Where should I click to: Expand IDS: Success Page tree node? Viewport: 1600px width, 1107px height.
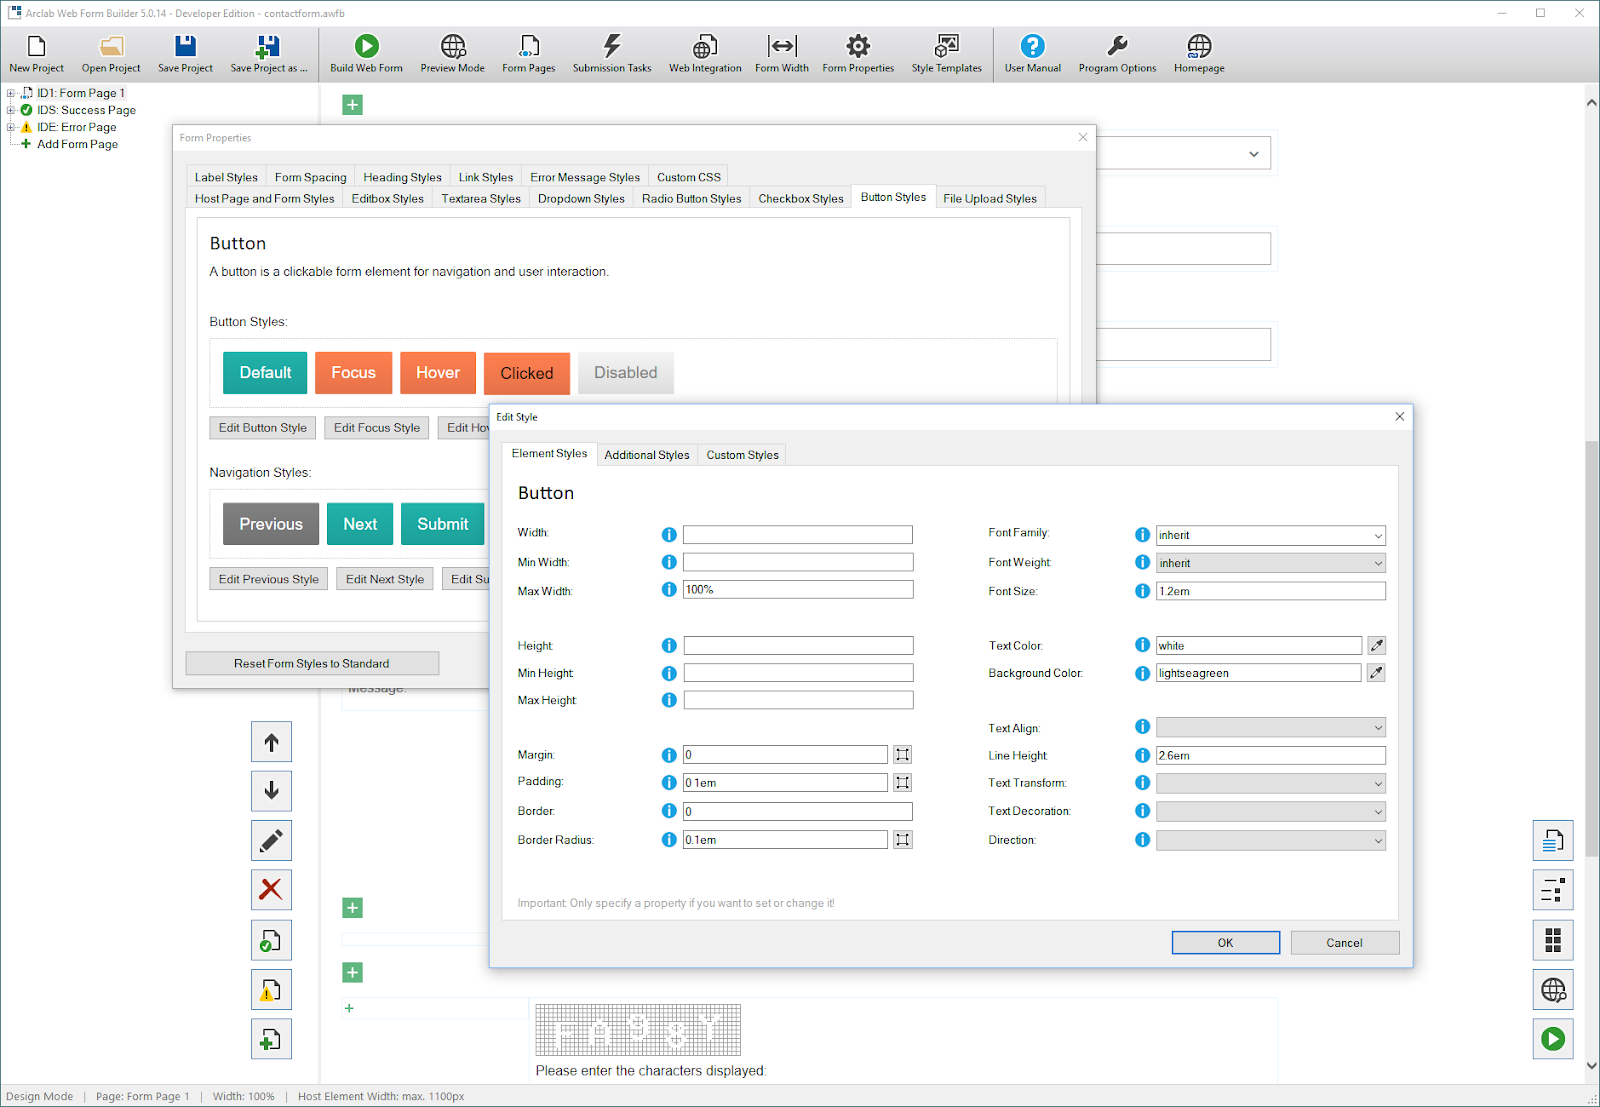[x=11, y=110]
